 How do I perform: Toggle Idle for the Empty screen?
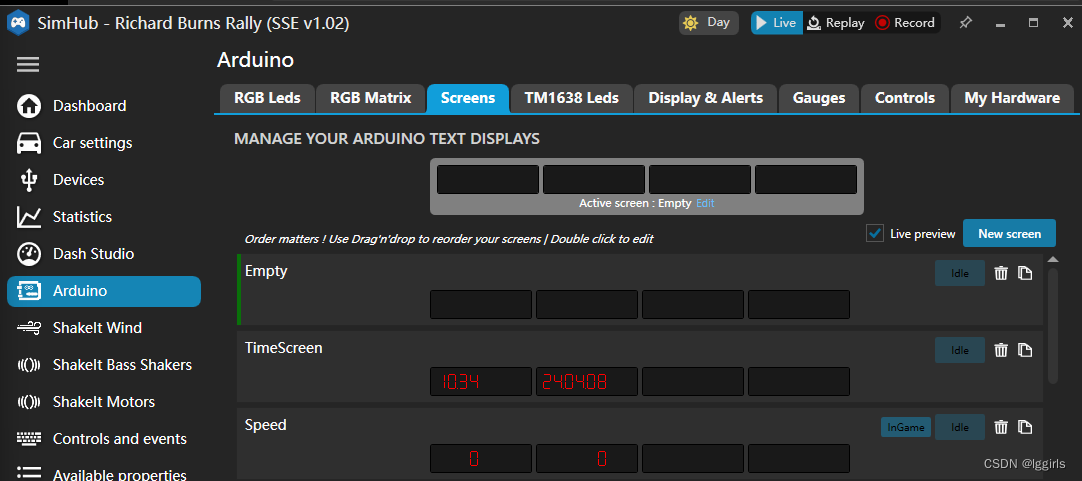tap(960, 273)
